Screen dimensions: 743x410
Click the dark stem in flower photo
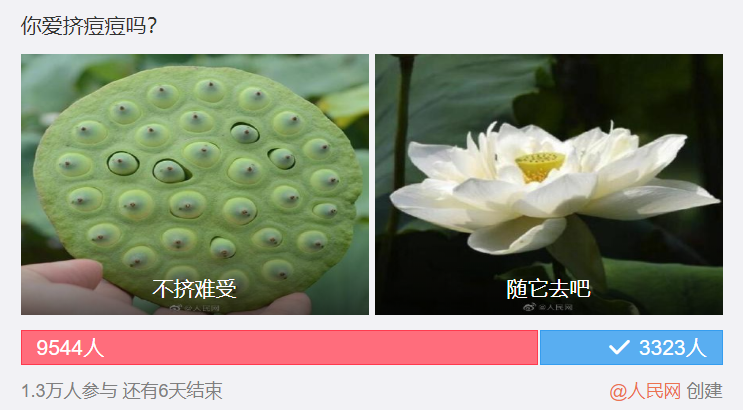402,142
